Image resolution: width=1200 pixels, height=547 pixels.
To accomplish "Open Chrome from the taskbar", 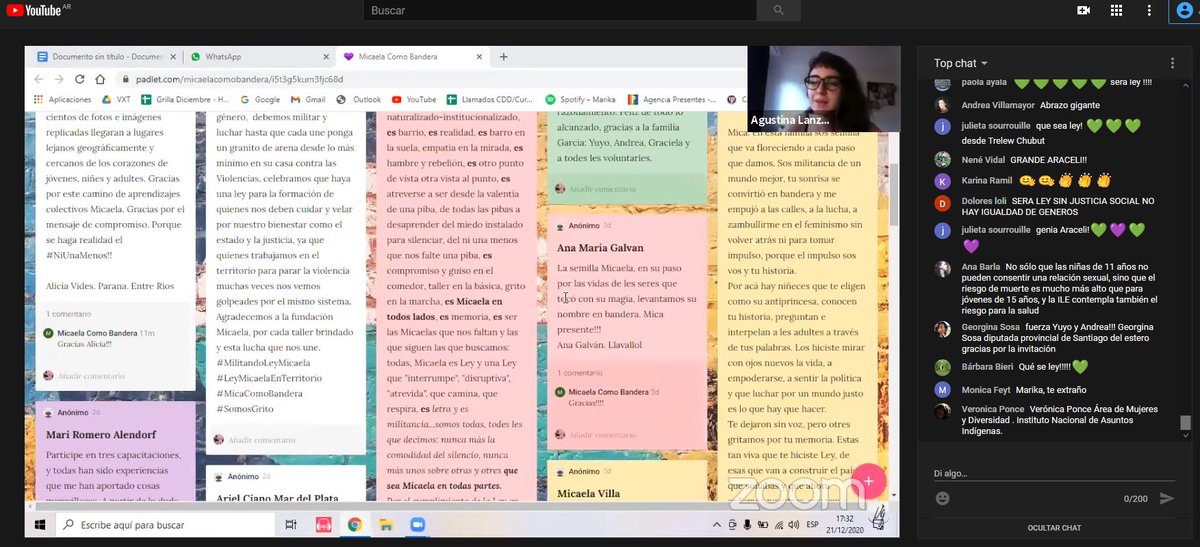I will (x=354, y=524).
